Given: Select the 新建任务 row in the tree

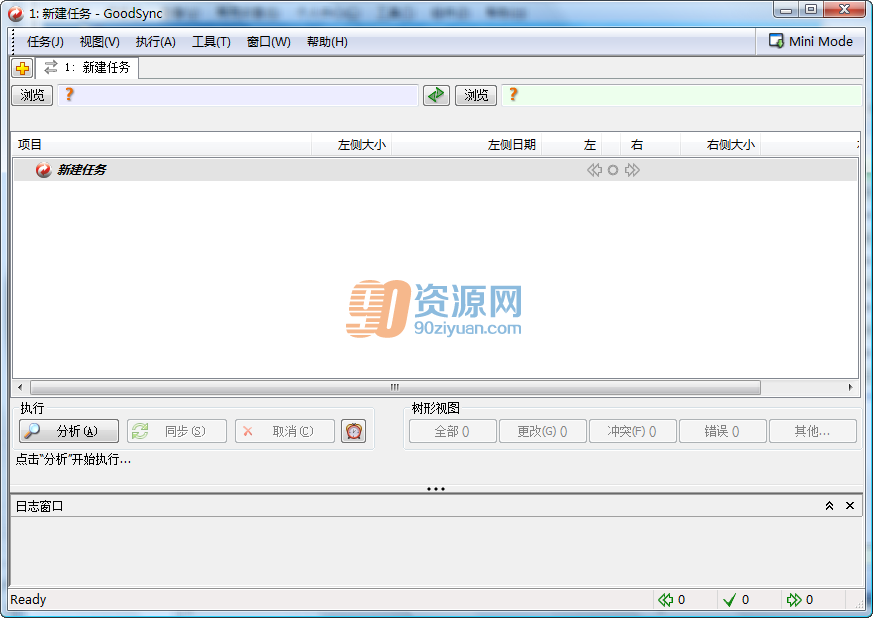Looking at the screenshot, I should click(x=435, y=170).
